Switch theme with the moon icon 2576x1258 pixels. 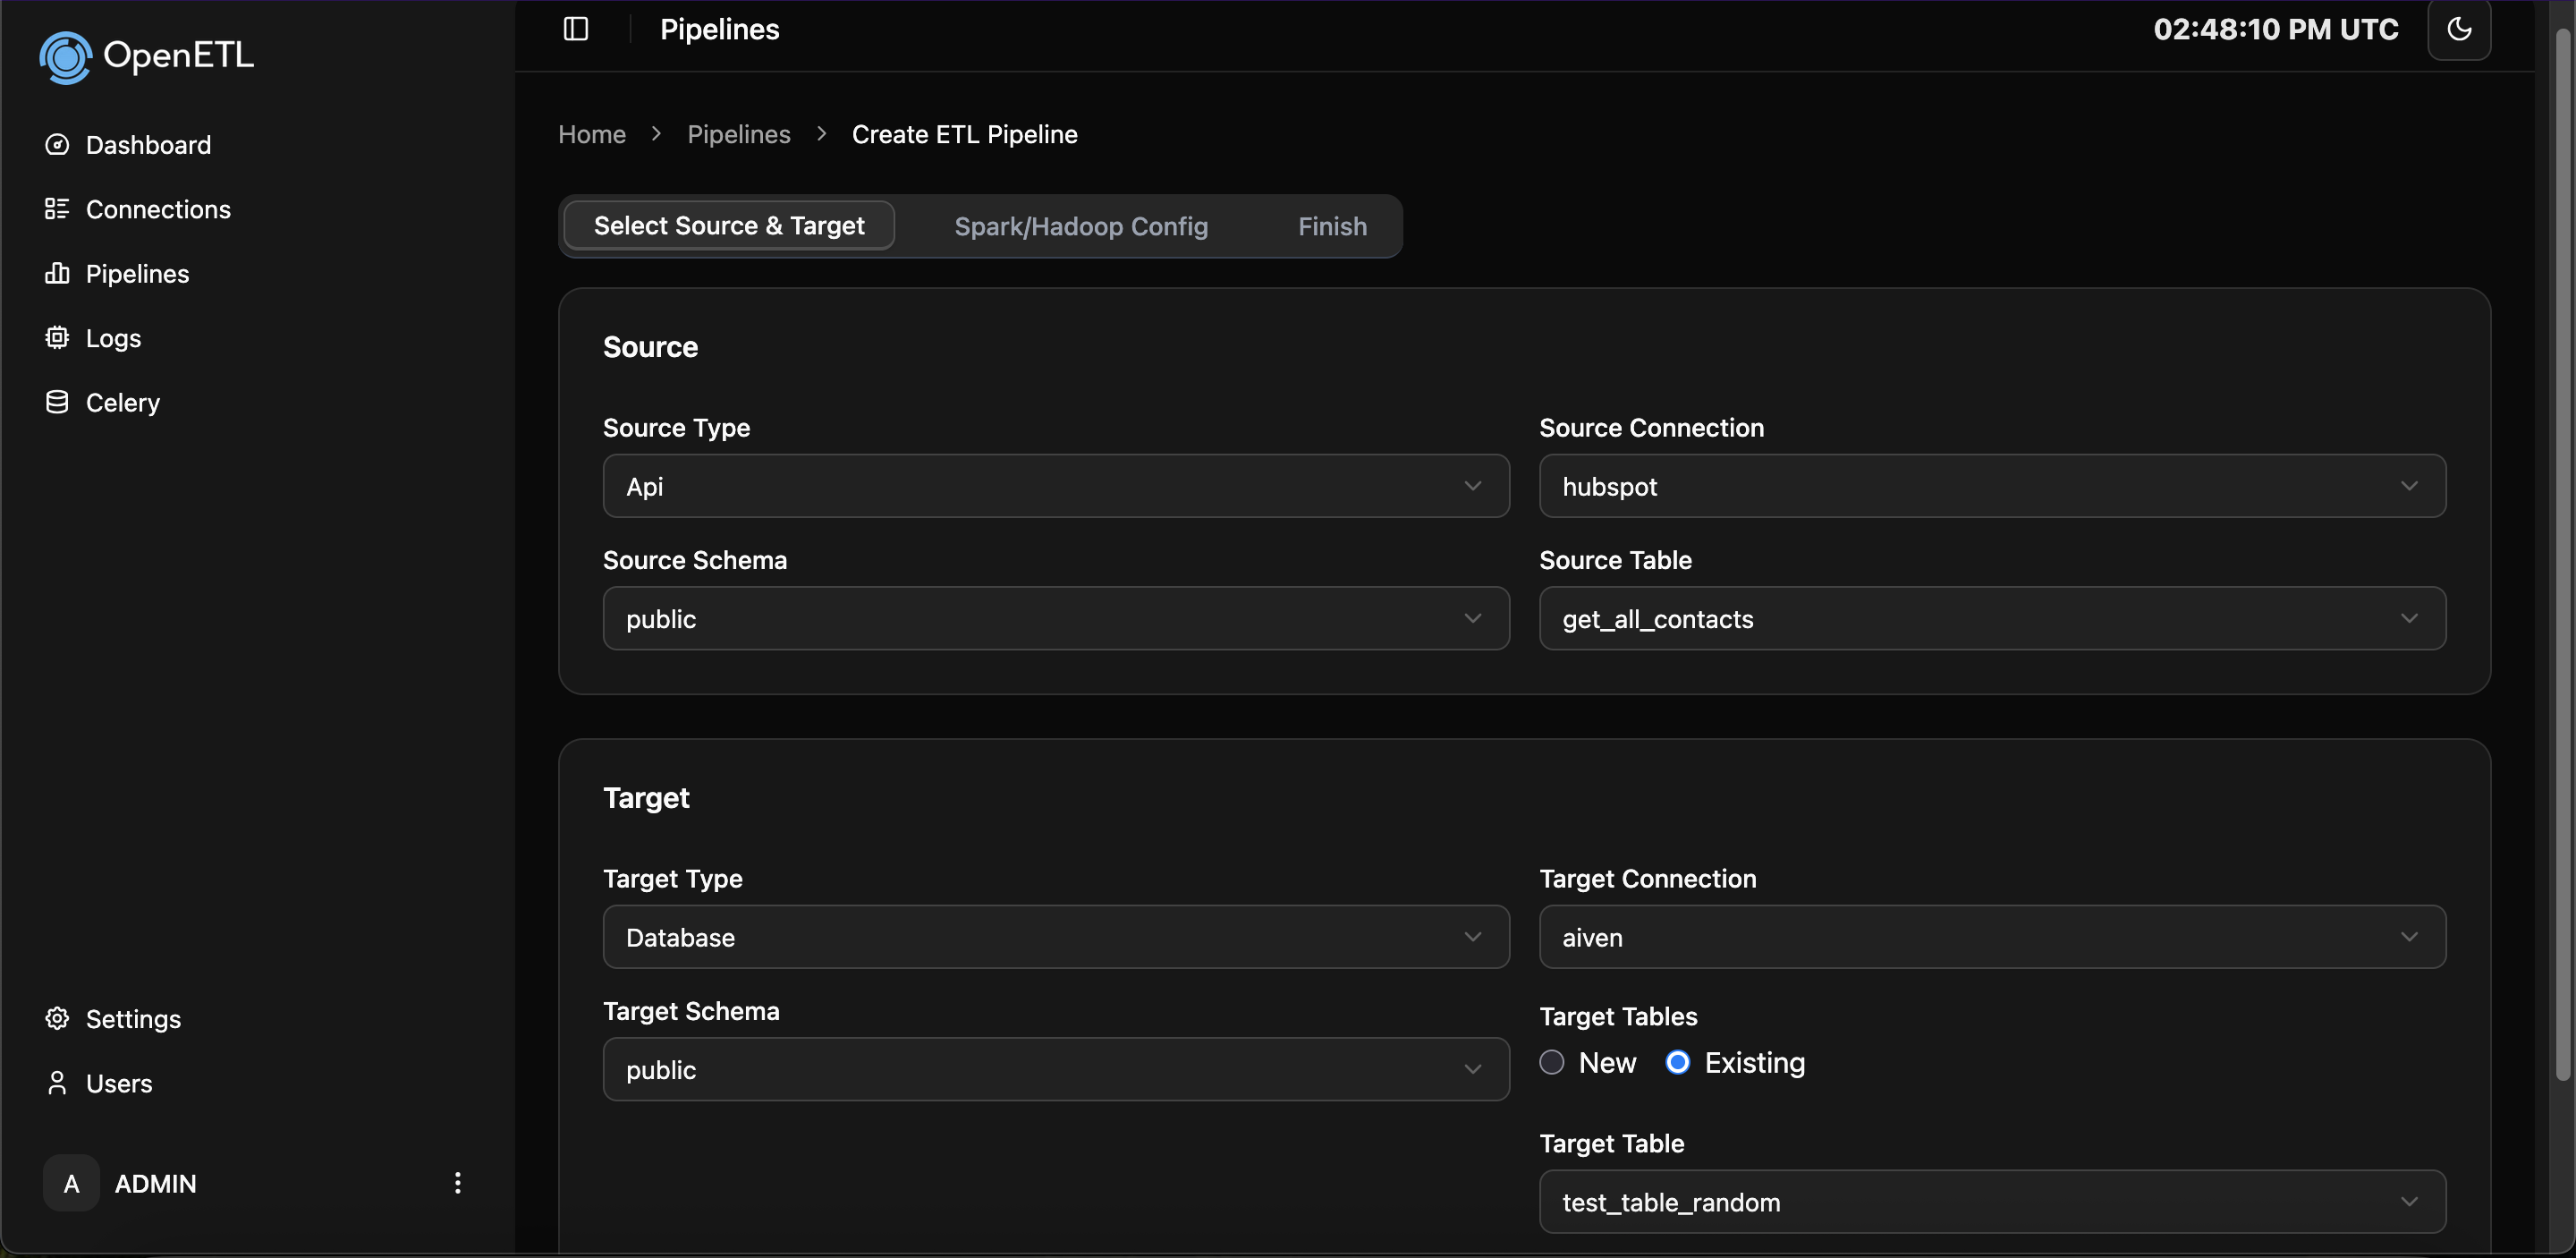[x=2459, y=29]
